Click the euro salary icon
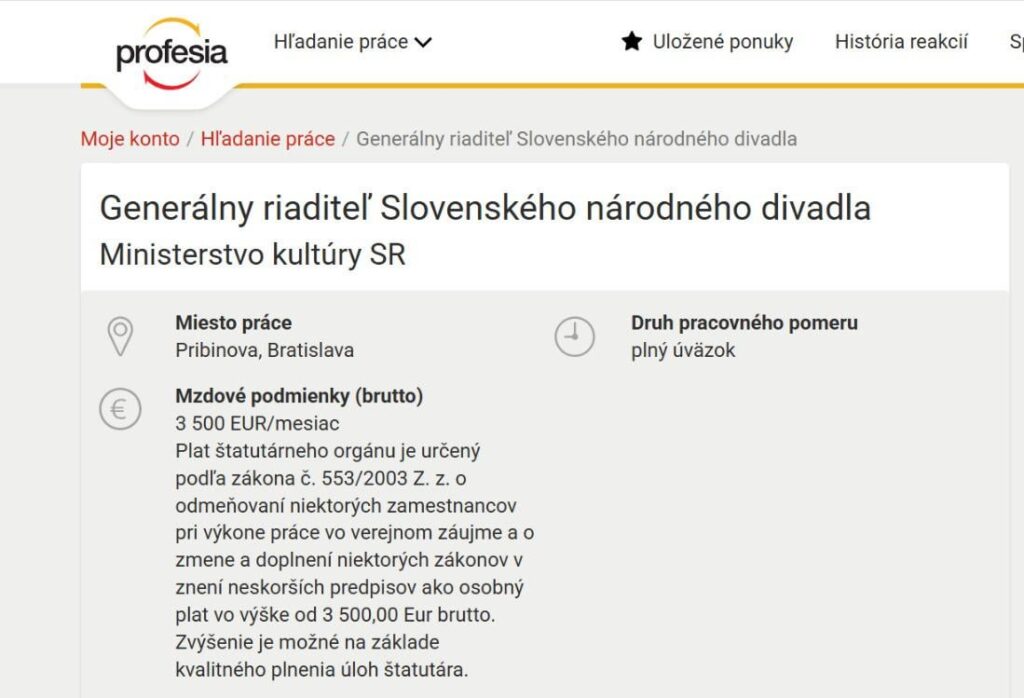 click(120, 409)
